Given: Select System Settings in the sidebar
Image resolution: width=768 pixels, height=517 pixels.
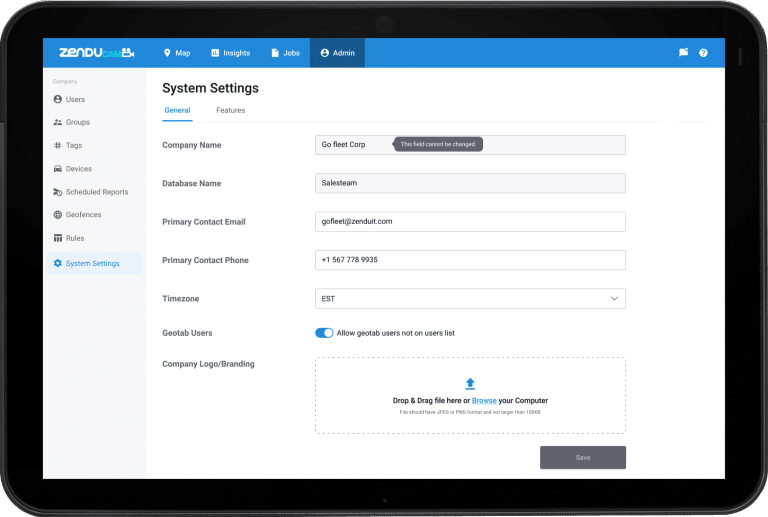Looking at the screenshot, I should pos(94,263).
